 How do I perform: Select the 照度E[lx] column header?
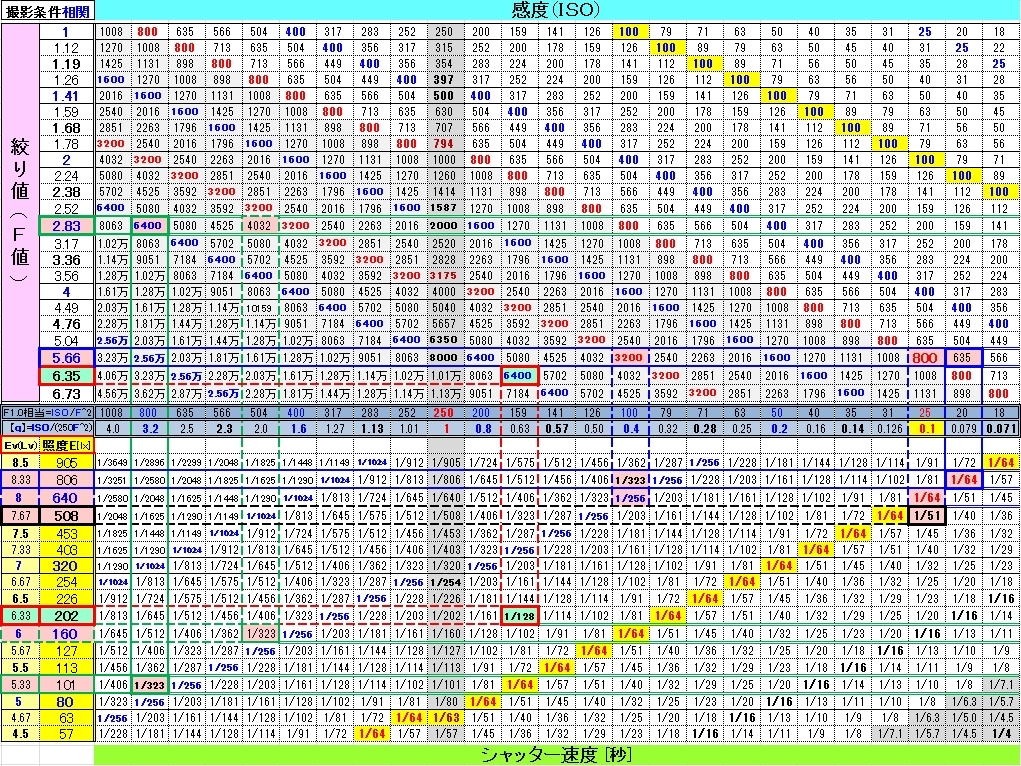click(66, 446)
